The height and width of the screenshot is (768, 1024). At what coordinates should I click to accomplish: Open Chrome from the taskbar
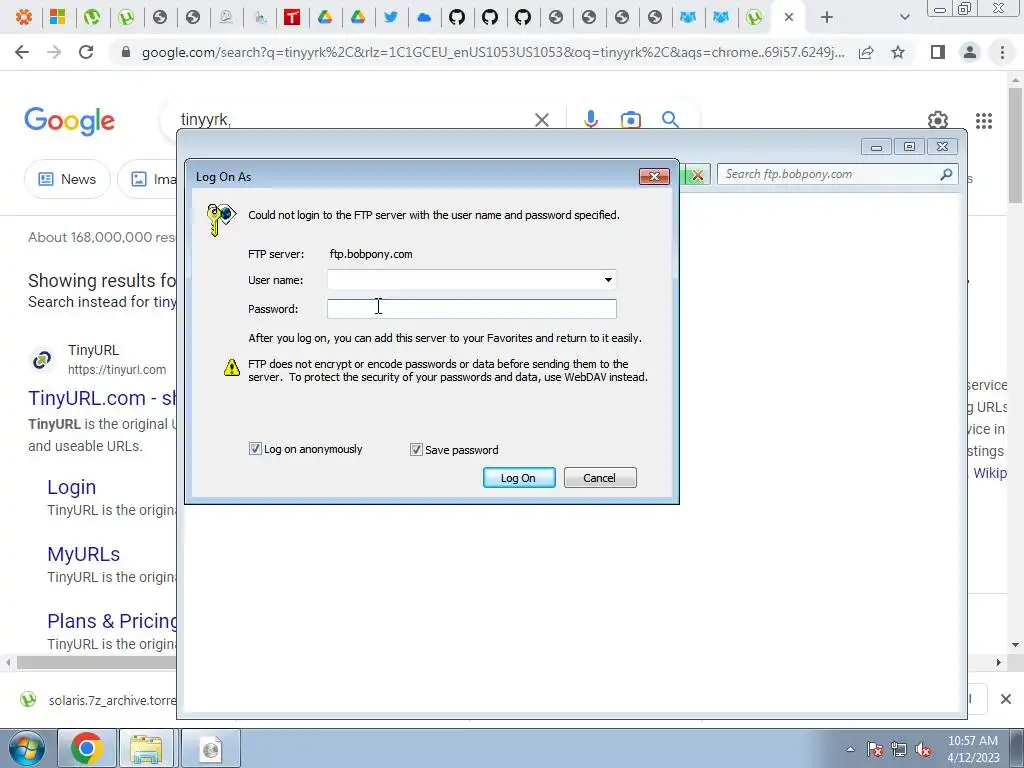(x=87, y=748)
